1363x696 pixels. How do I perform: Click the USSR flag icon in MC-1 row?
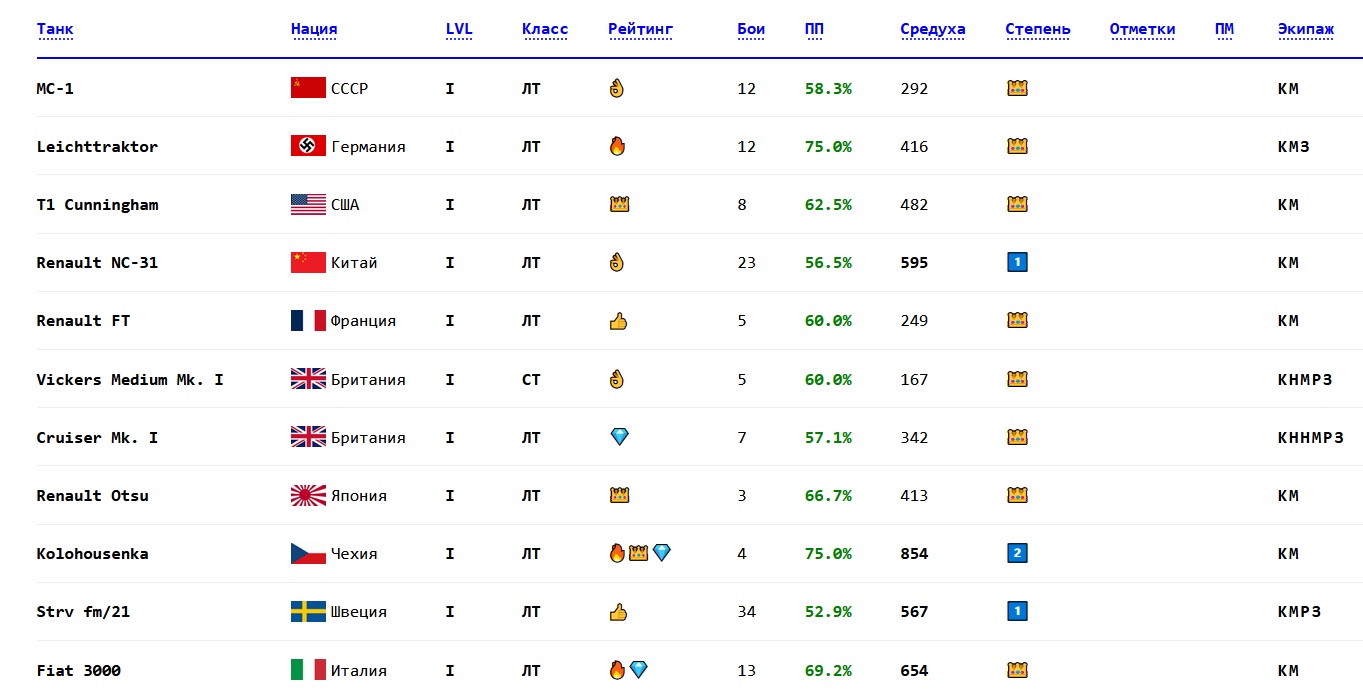click(308, 88)
